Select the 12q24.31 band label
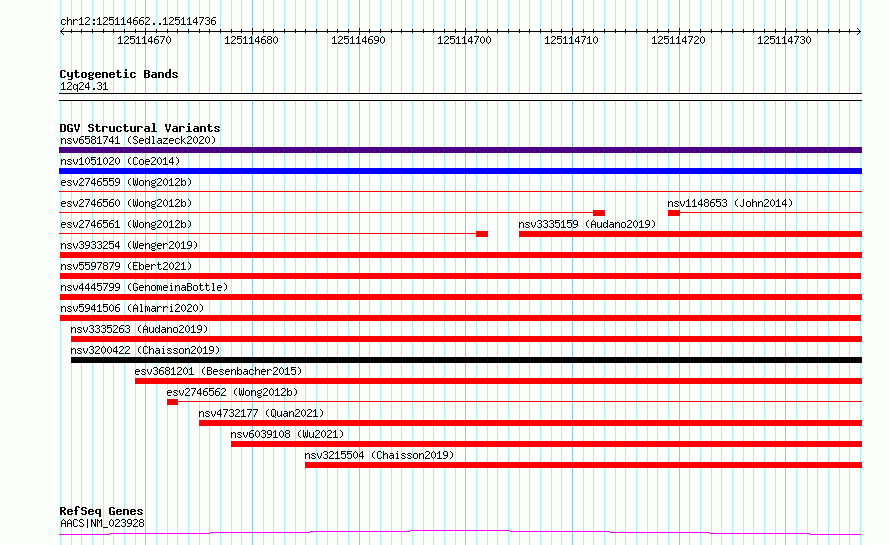 pyautogui.click(x=84, y=86)
